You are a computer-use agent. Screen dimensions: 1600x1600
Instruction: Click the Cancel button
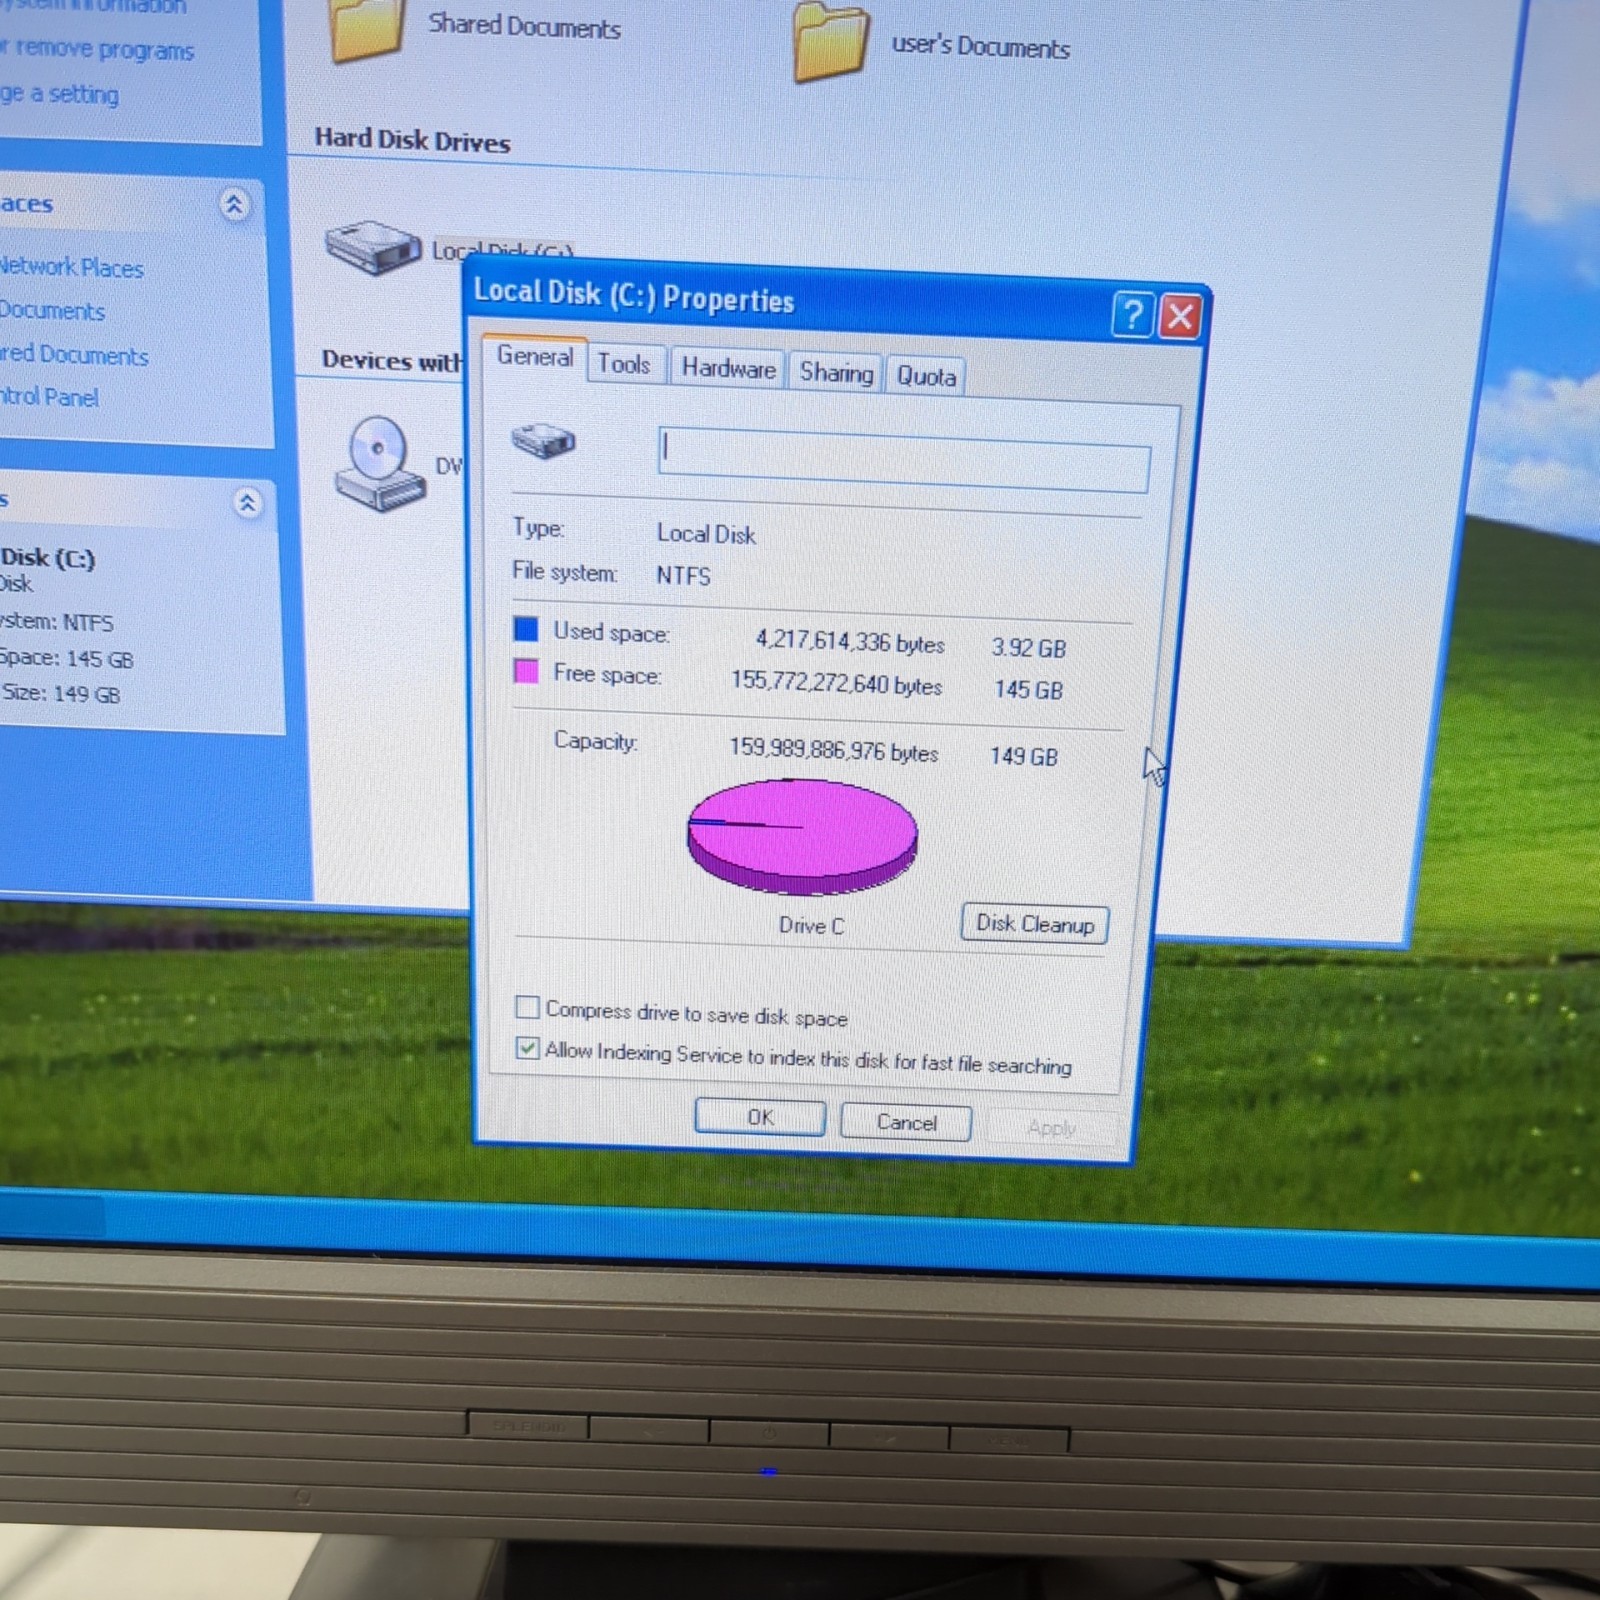coord(906,1122)
